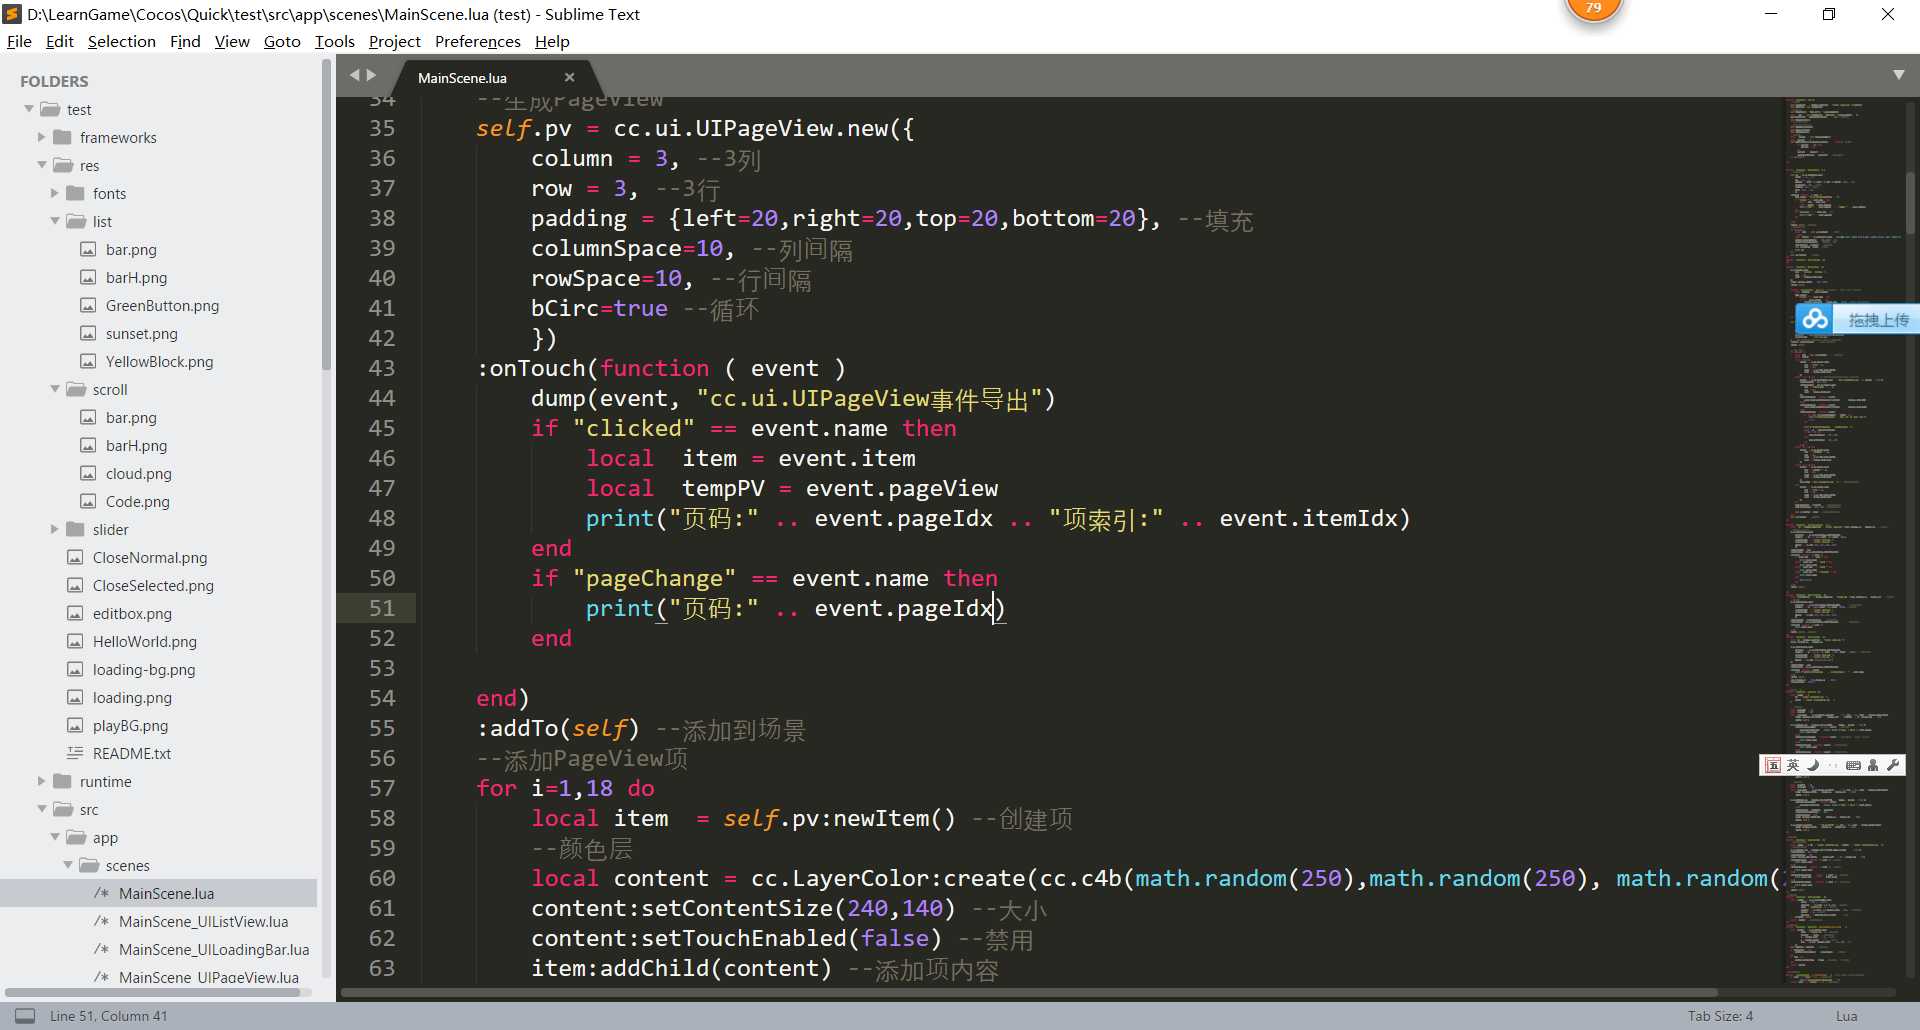Expand the slider folder

pyautogui.click(x=55, y=529)
